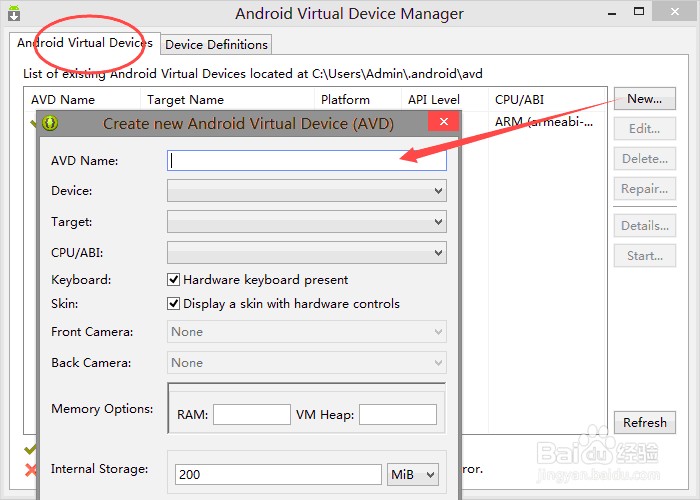Viewport: 700px width, 500px height.
Task: Click the Internal Storage field showing 200
Action: 278,475
